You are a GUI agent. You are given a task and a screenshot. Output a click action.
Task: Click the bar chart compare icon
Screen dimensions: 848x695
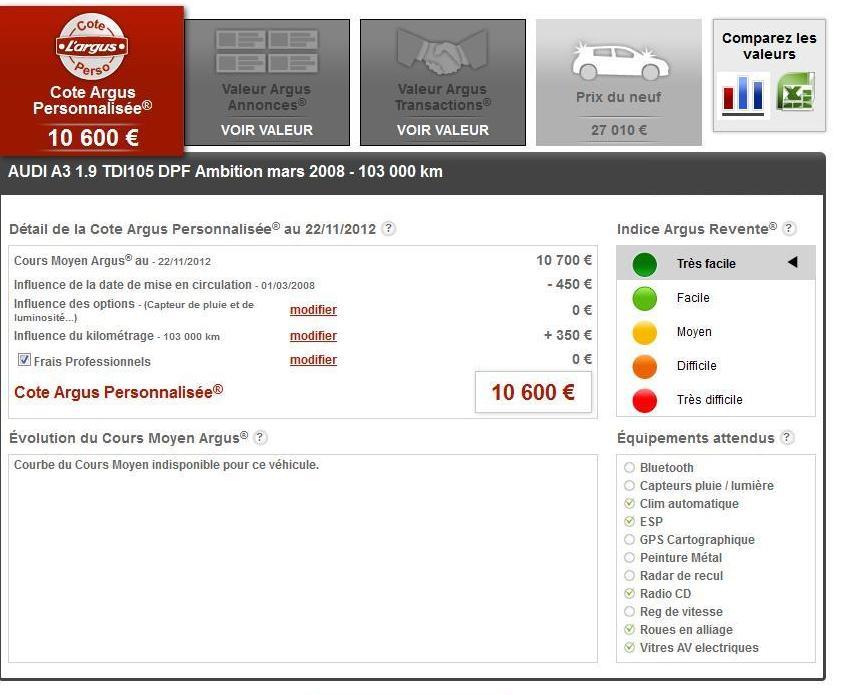pyautogui.click(x=743, y=95)
